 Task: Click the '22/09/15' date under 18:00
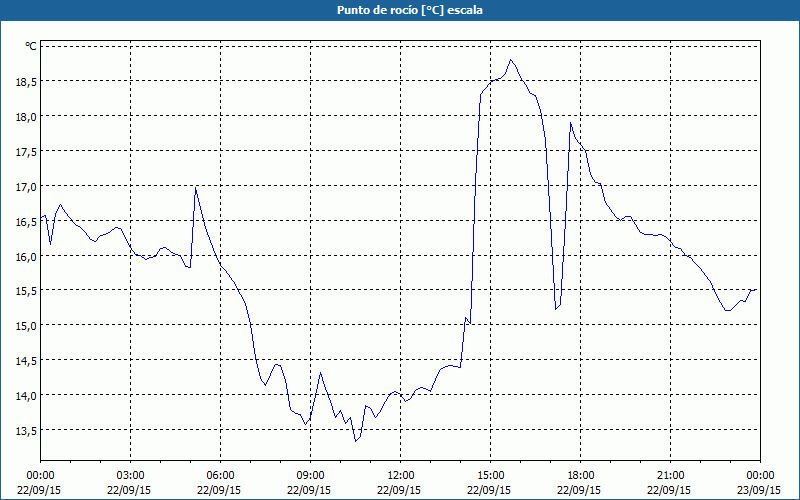(x=579, y=490)
